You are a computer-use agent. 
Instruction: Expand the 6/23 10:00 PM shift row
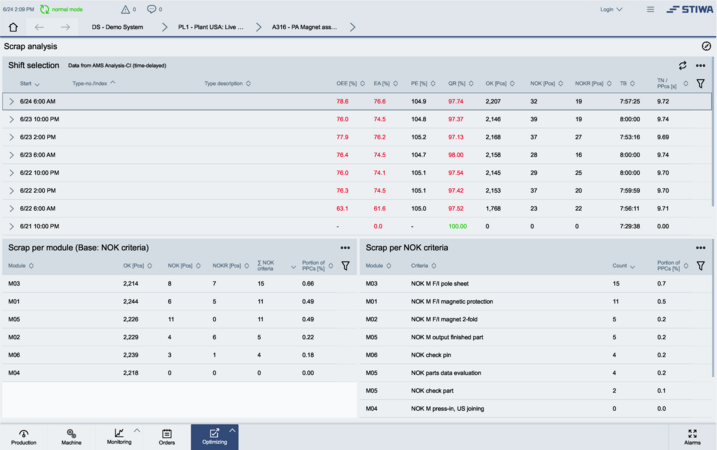pos(12,119)
